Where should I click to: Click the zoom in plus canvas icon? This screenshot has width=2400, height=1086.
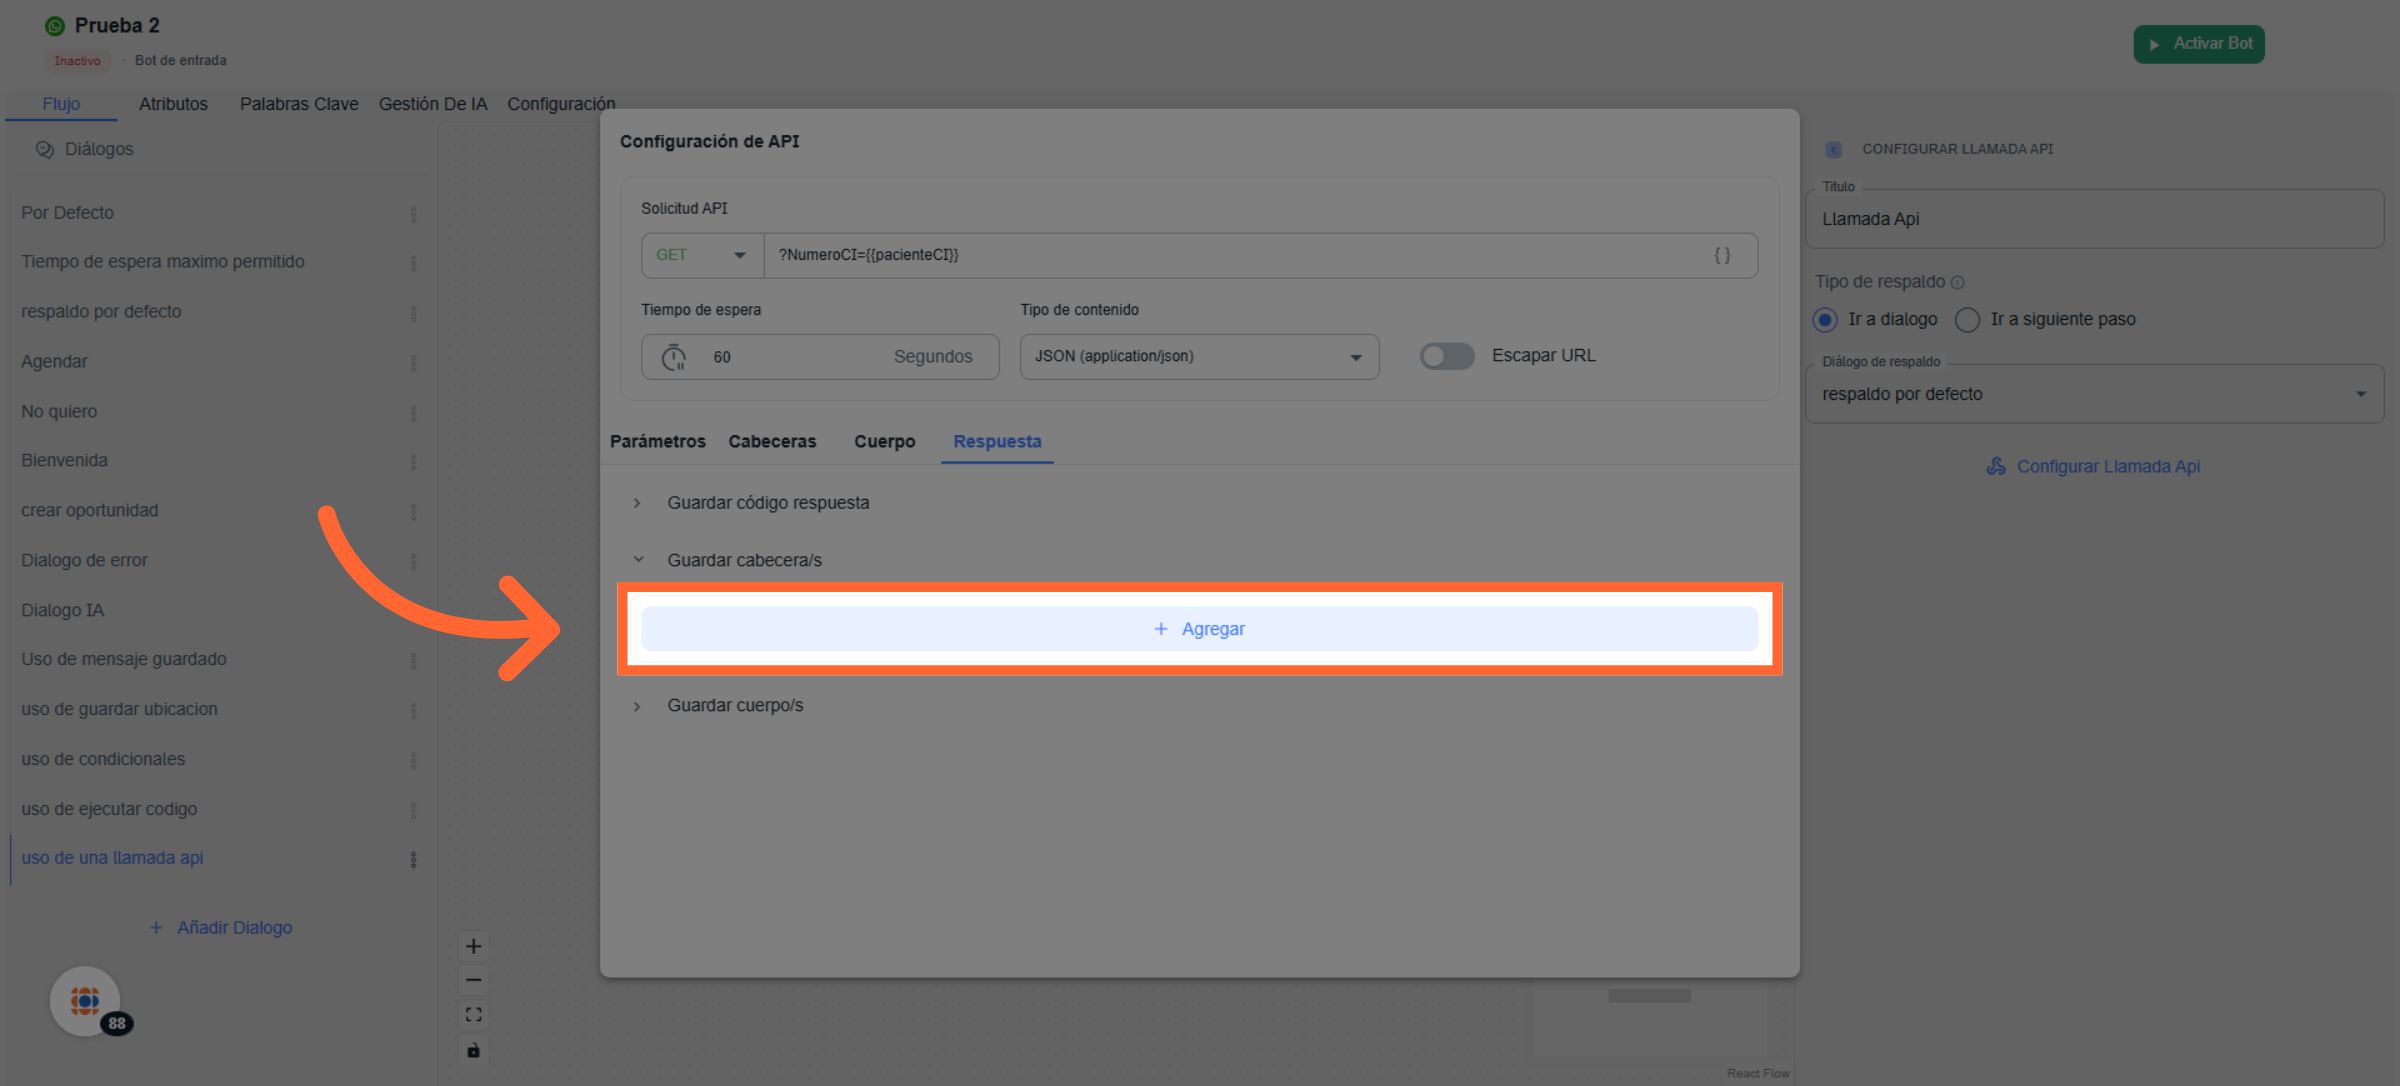[473, 946]
